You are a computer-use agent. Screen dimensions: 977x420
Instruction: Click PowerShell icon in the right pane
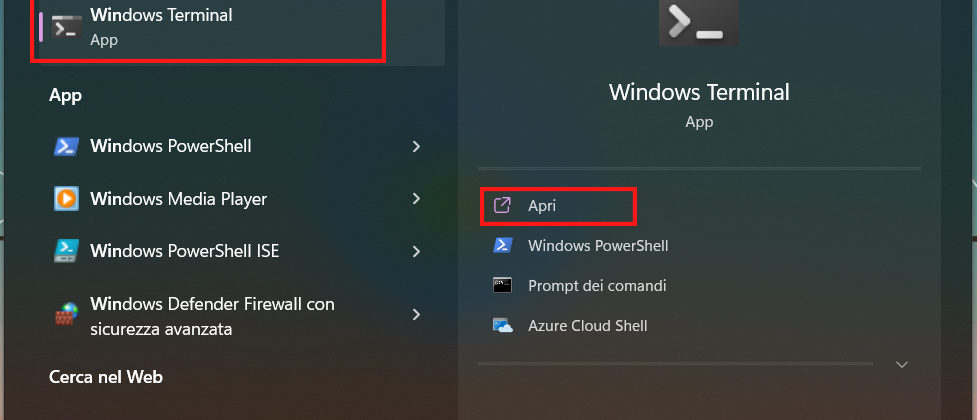tap(503, 245)
